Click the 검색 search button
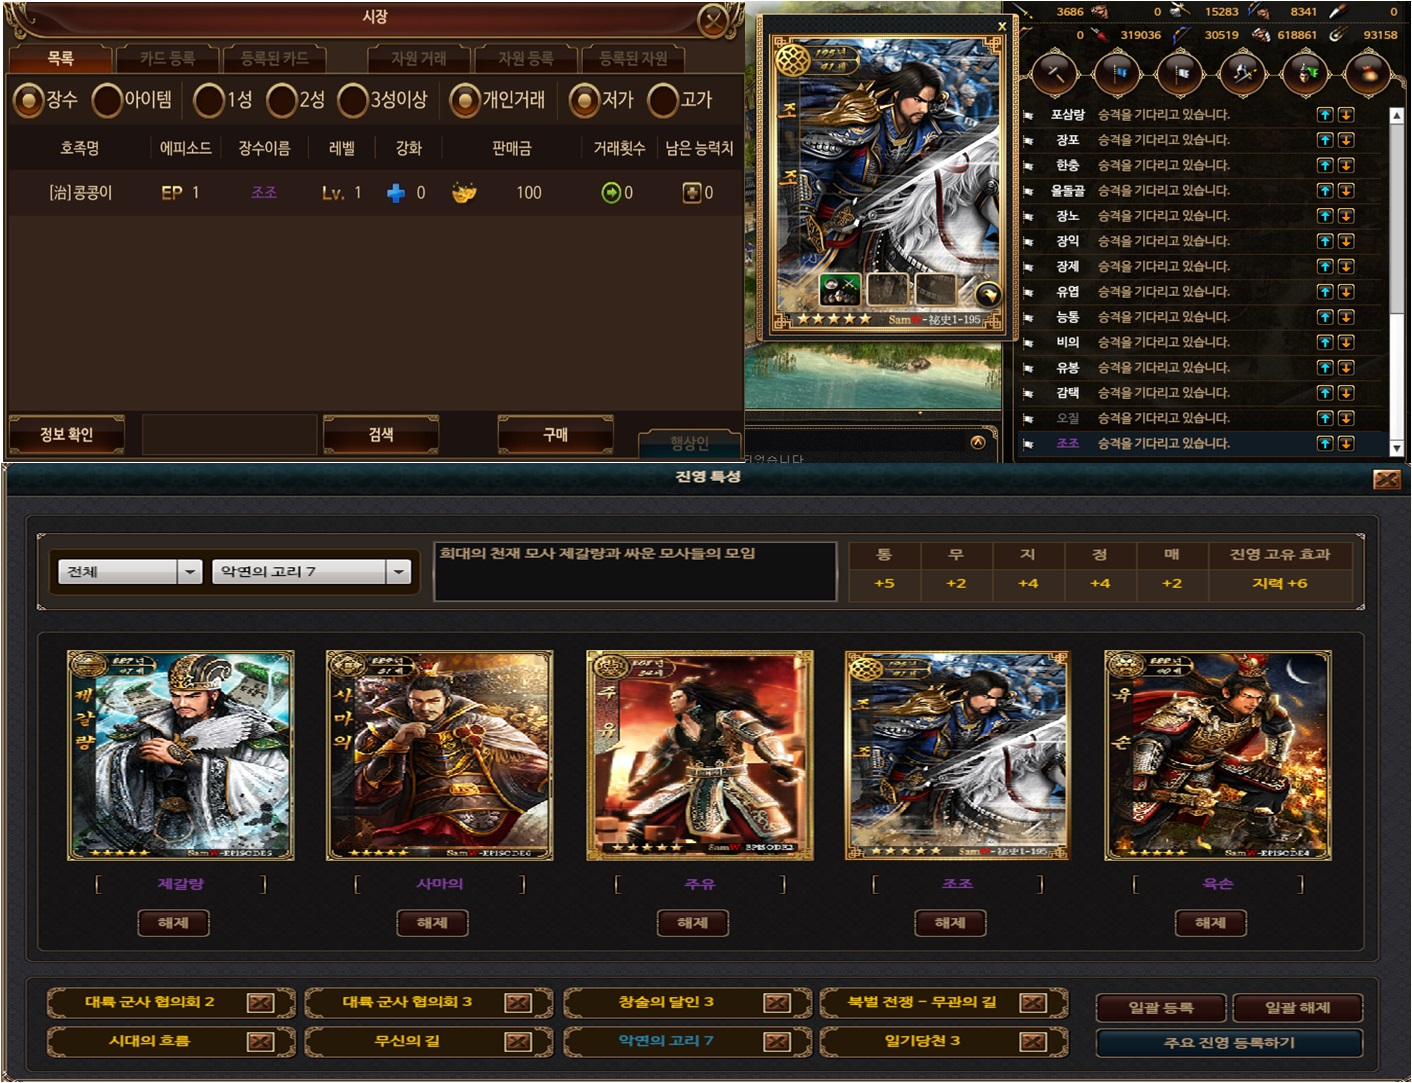The width and height of the screenshot is (1412, 1083). tap(381, 435)
